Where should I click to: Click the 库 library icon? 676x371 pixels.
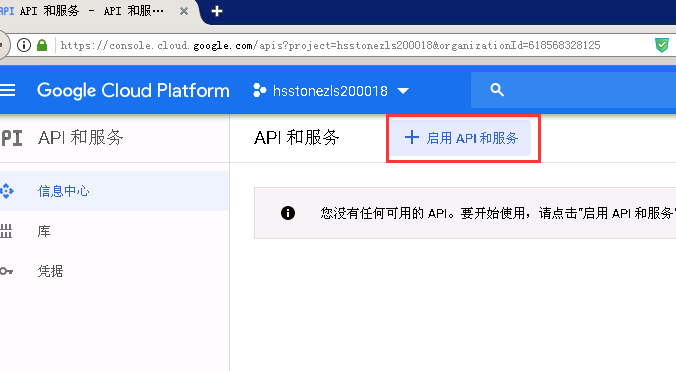pos(6,231)
